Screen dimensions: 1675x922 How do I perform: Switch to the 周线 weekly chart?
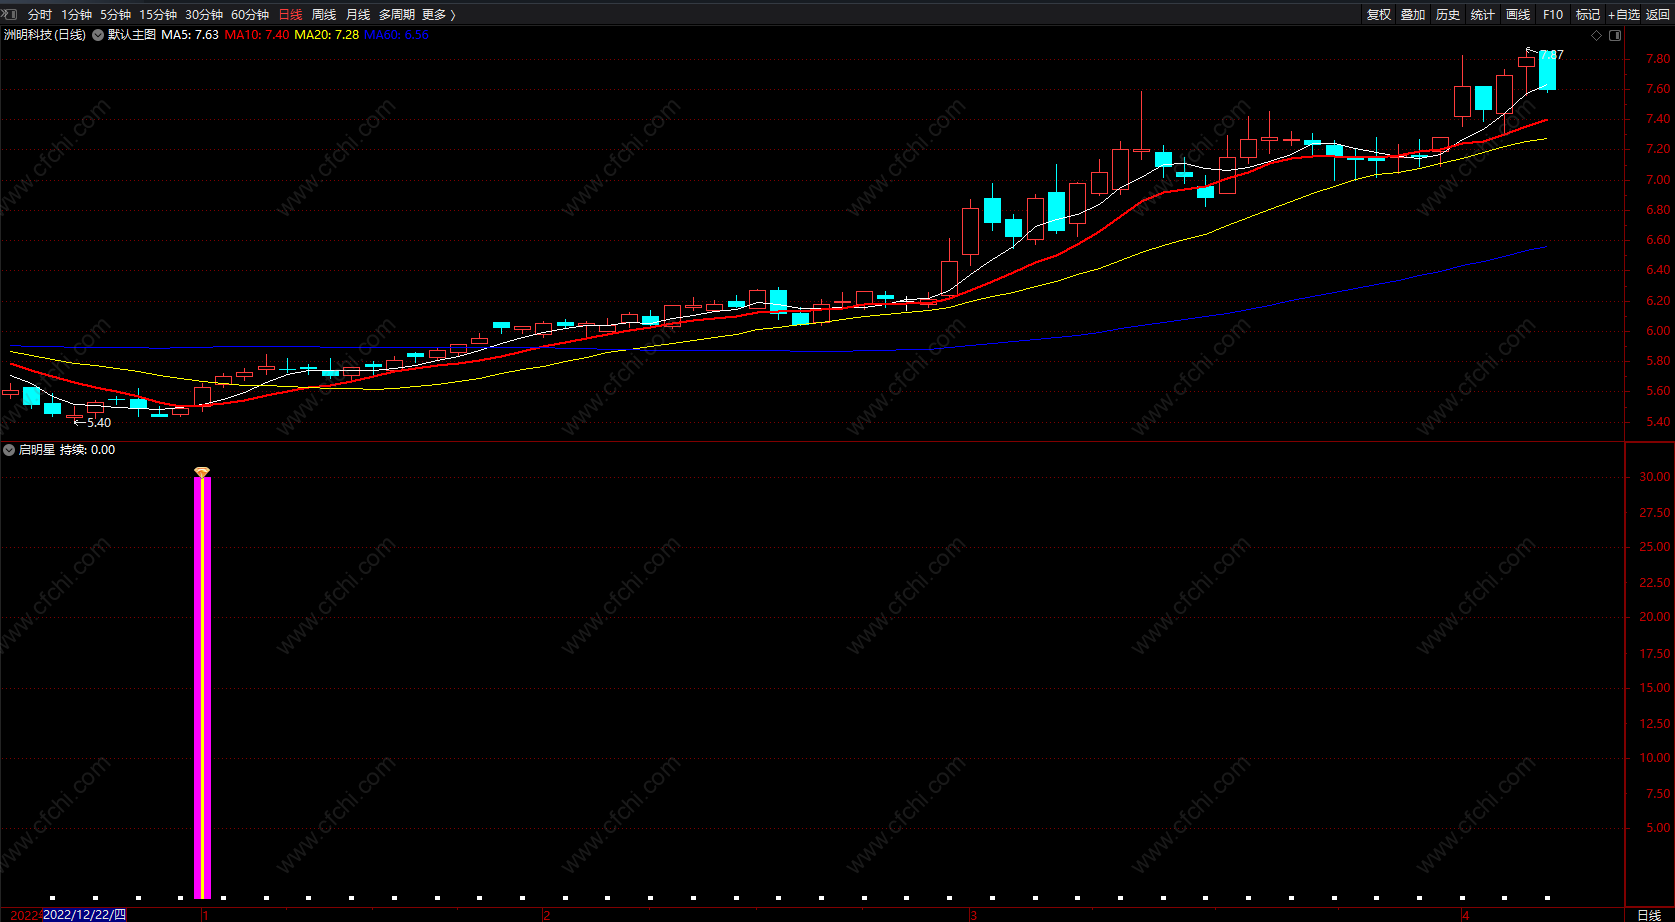324,15
